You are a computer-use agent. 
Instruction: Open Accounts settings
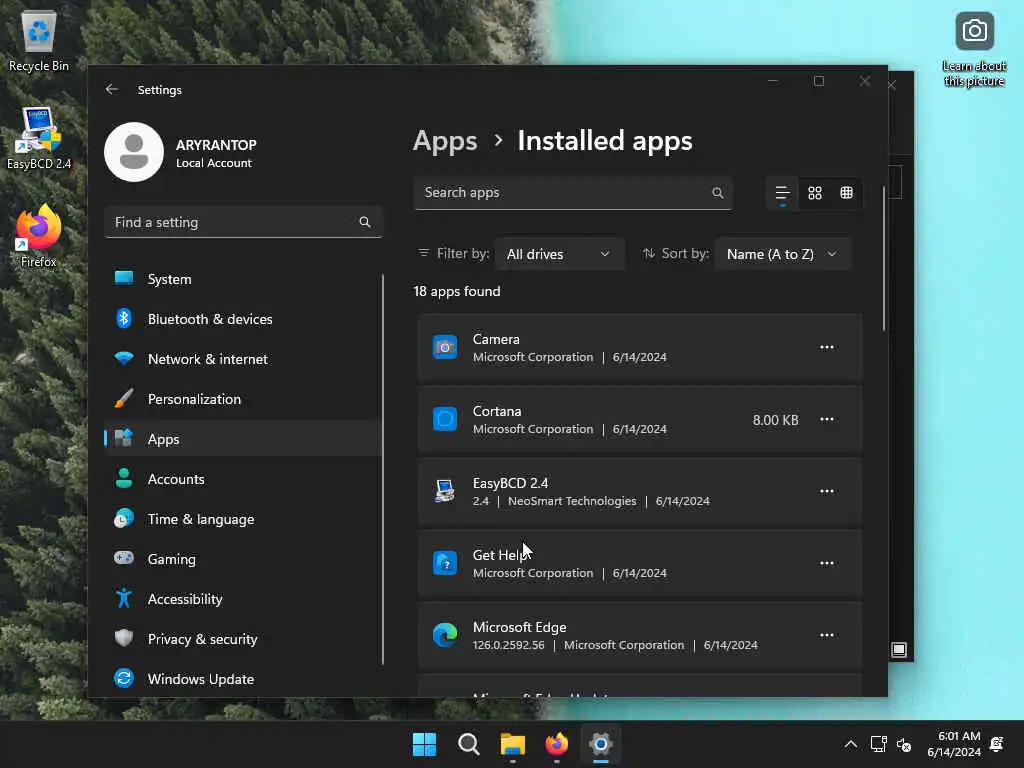(x=242, y=479)
